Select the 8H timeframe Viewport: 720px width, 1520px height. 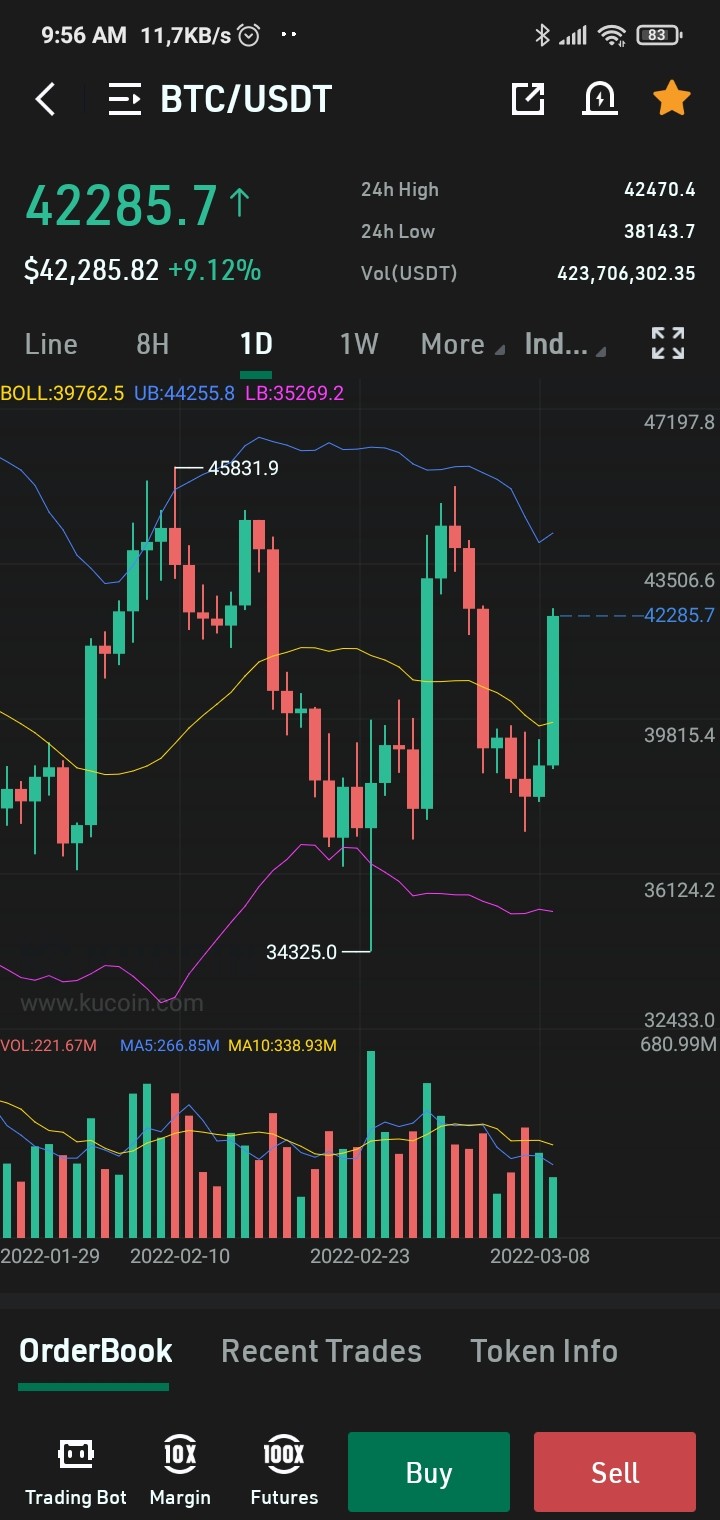click(153, 344)
